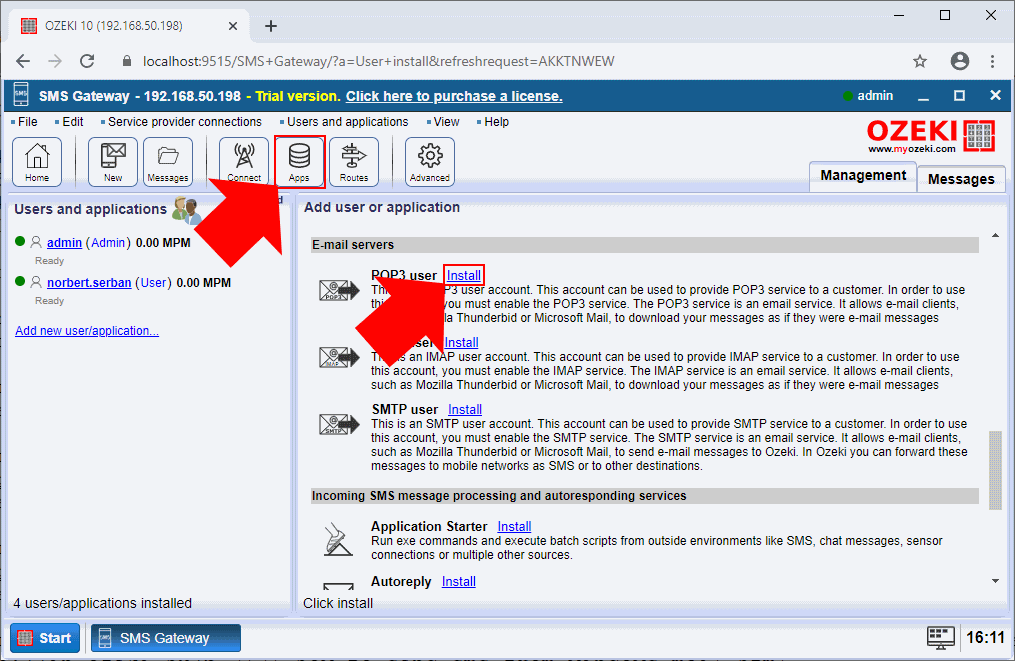The height and width of the screenshot is (661, 1015).
Task: Click the norbert.serban user person icon
Action: point(36,282)
